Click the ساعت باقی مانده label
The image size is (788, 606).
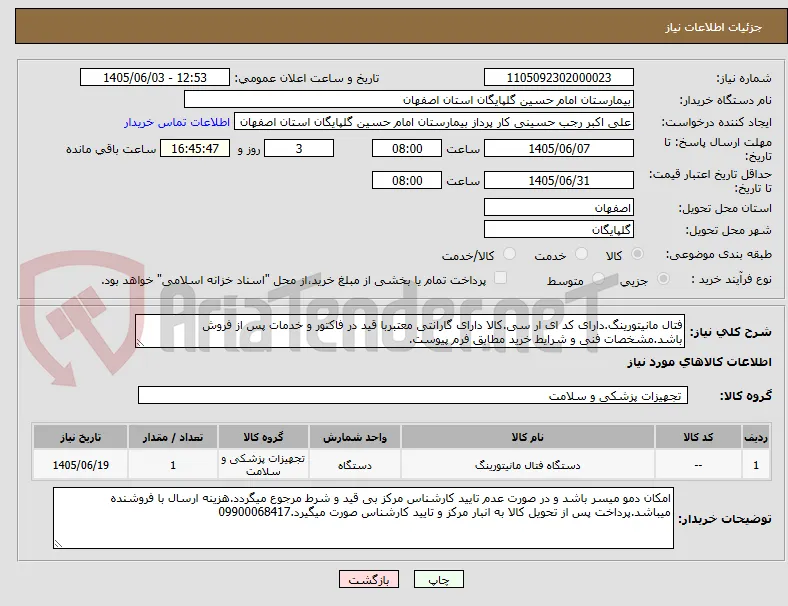pyautogui.click(x=111, y=149)
